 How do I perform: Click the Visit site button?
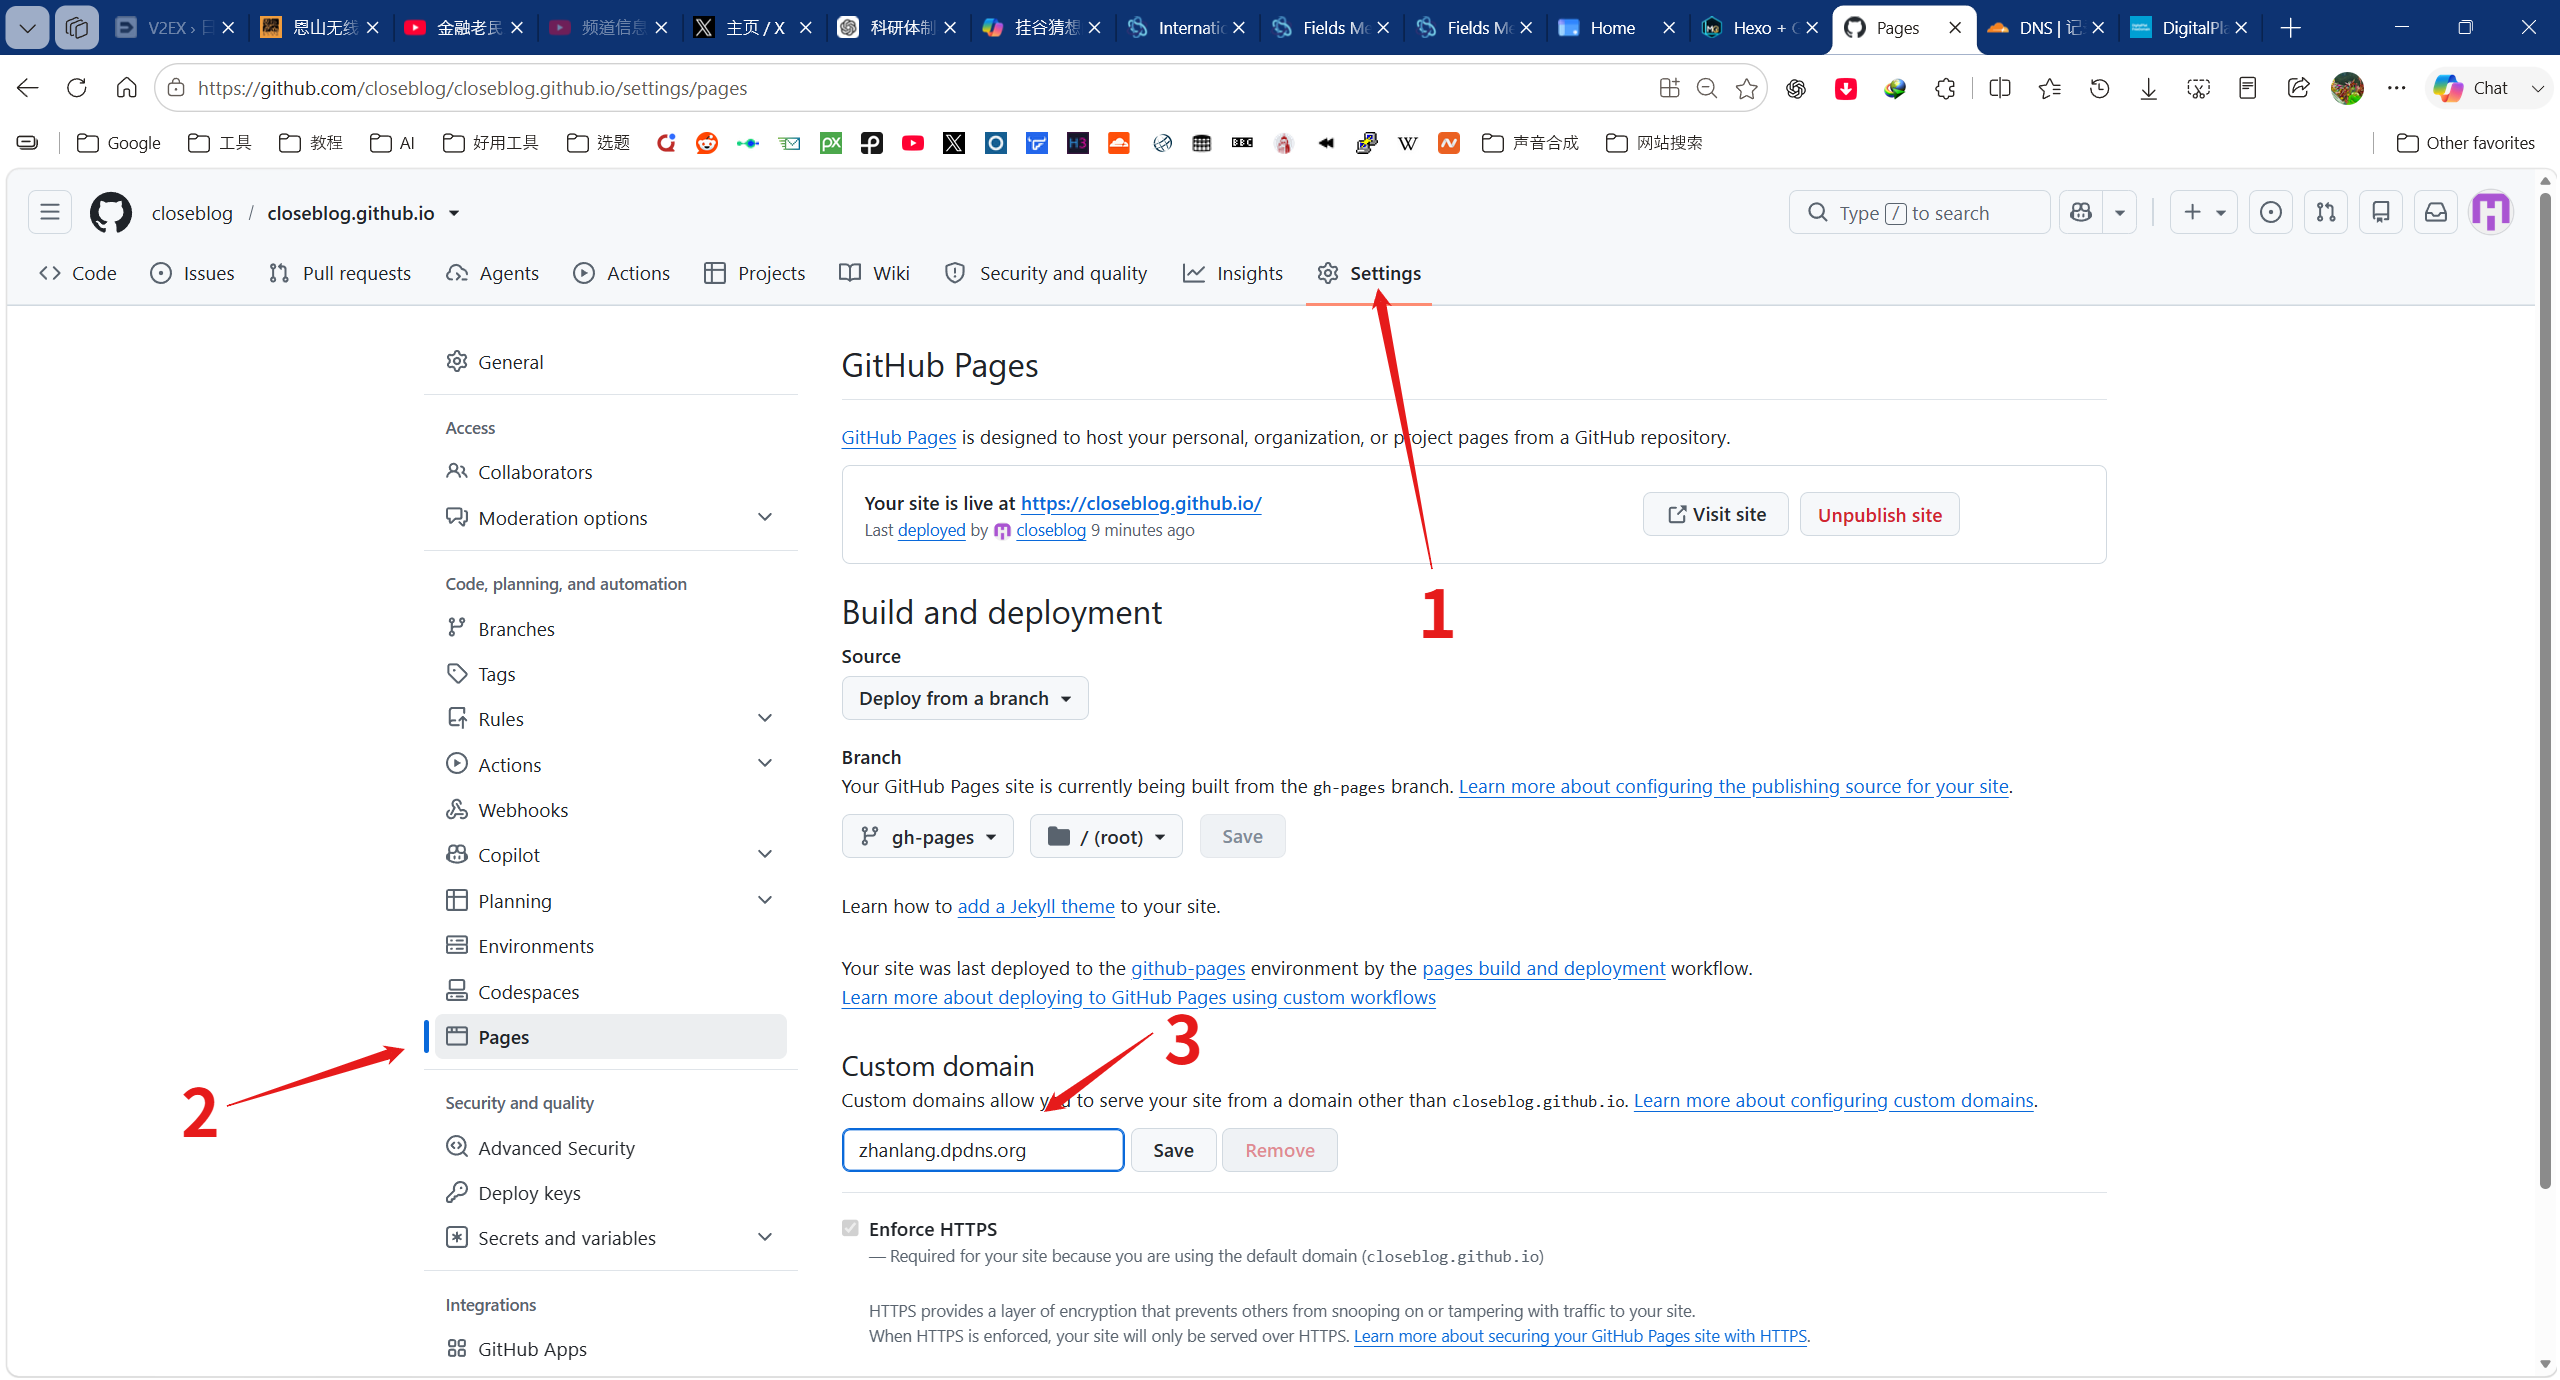coord(1716,514)
